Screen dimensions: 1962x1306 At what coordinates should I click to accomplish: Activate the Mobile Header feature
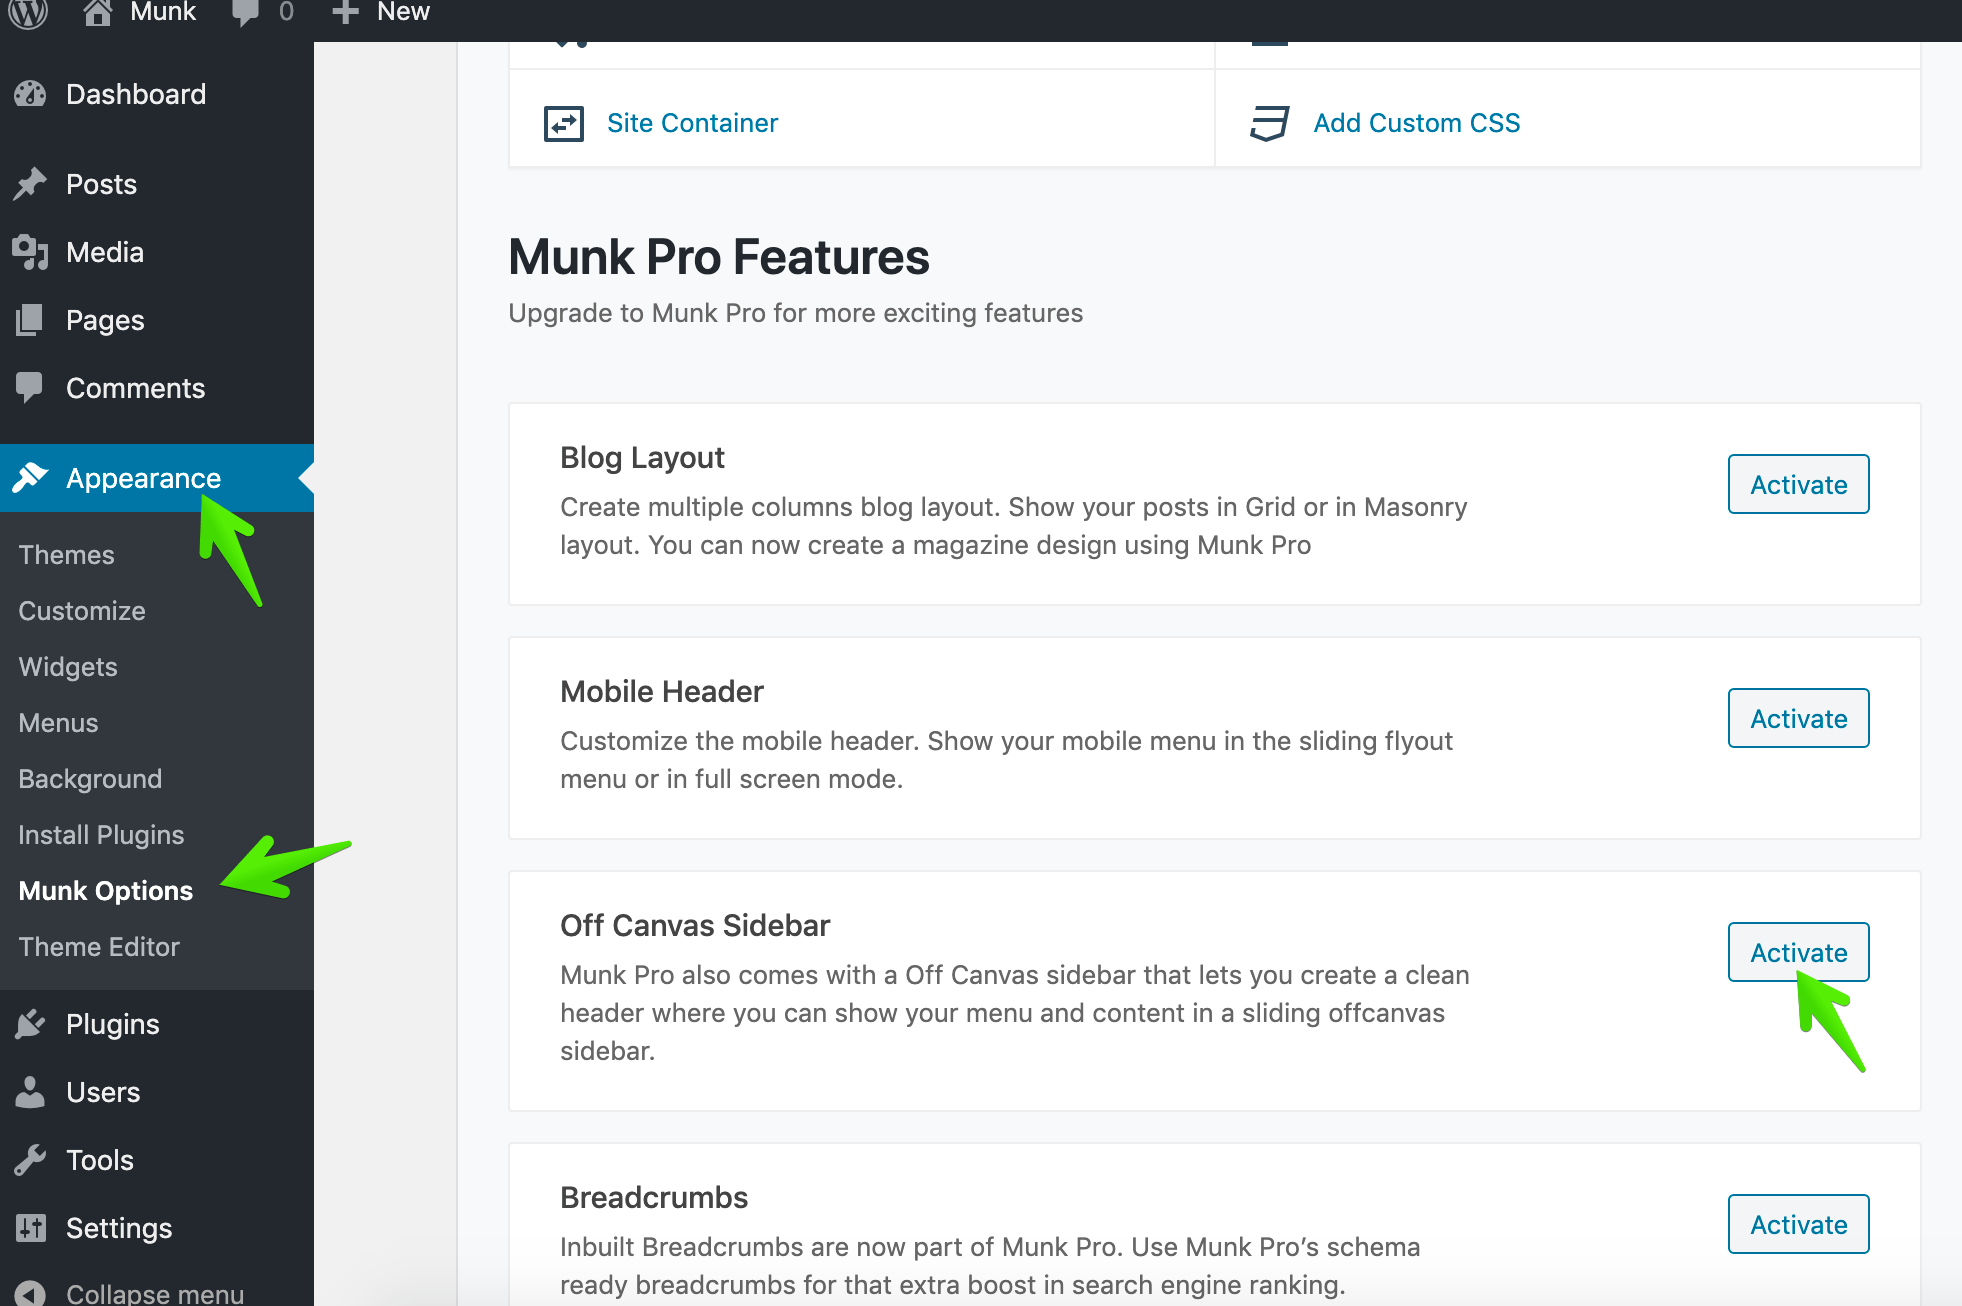coord(1798,718)
